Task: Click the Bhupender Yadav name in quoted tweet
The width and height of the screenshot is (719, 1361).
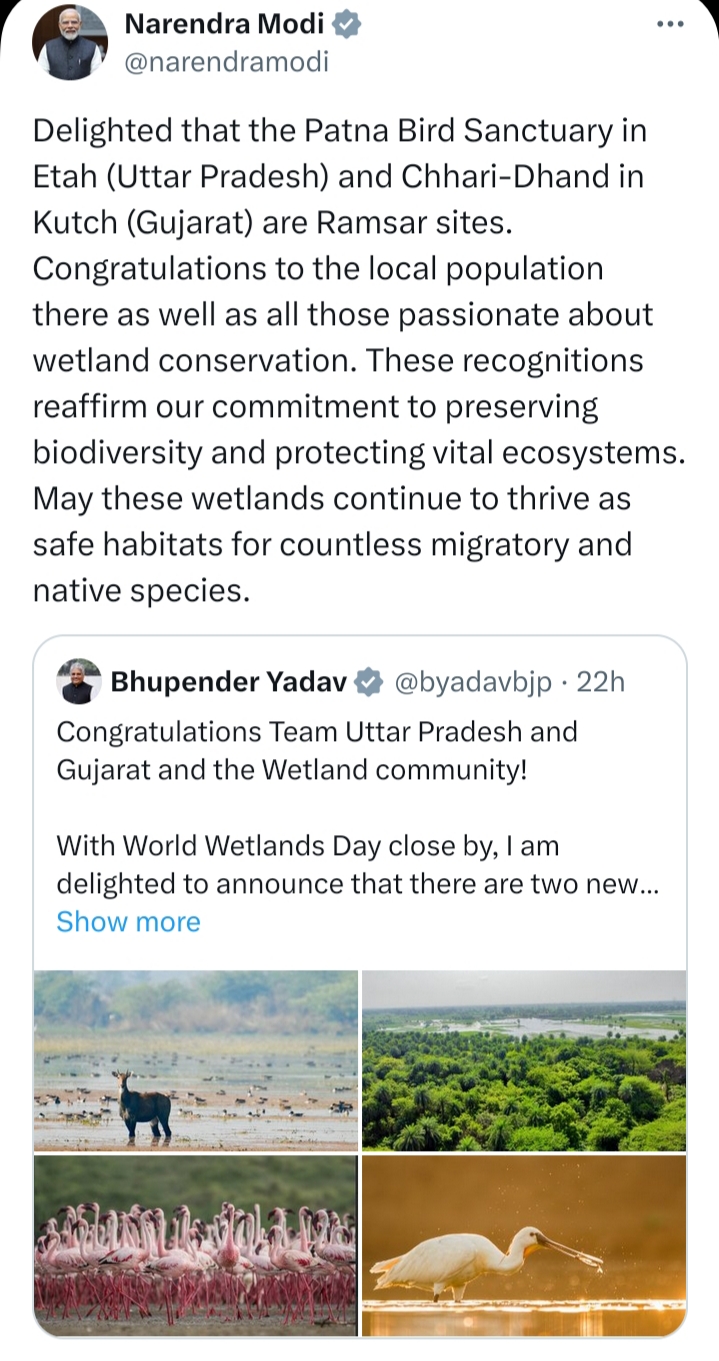Action: pyautogui.click(x=228, y=682)
